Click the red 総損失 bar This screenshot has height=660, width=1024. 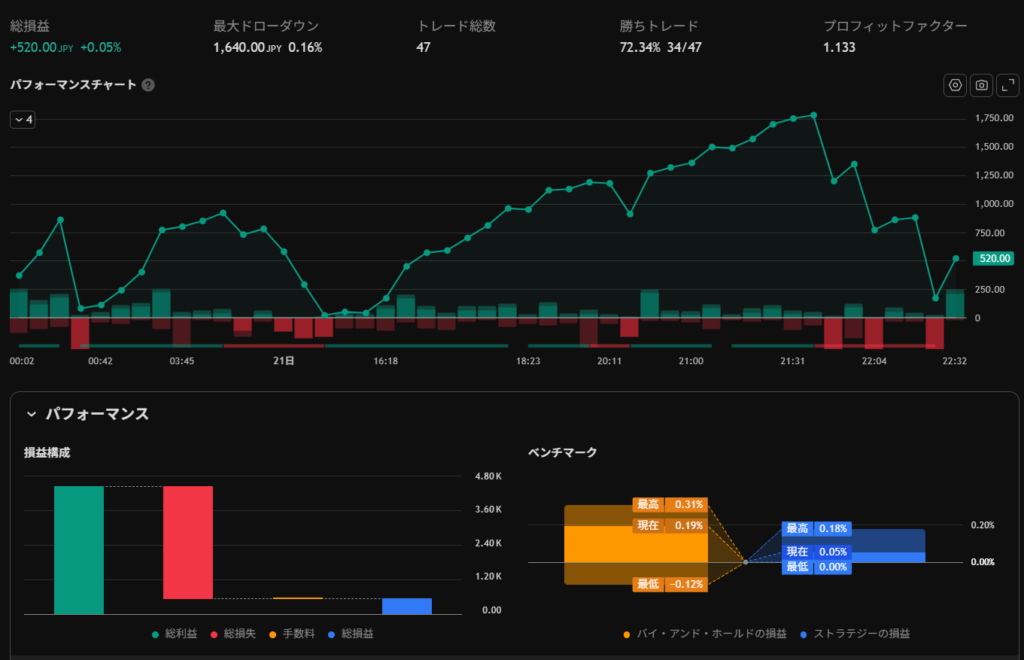point(188,542)
